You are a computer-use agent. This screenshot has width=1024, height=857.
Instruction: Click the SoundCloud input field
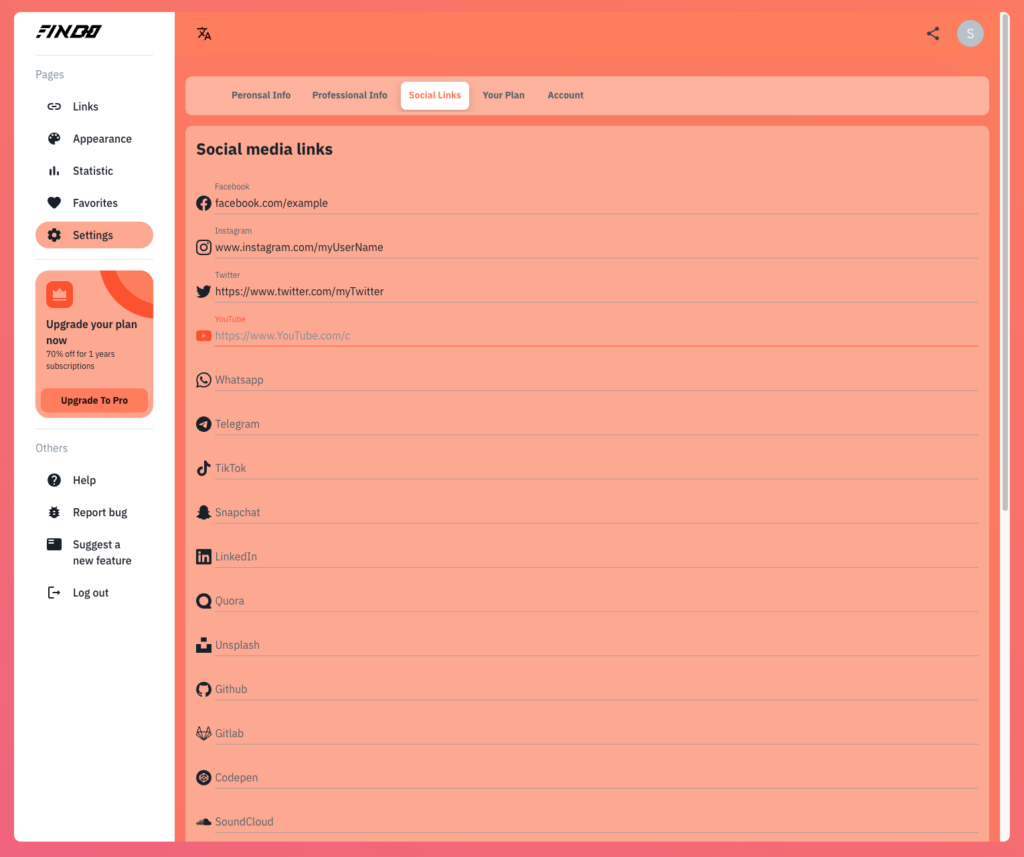(x=596, y=822)
